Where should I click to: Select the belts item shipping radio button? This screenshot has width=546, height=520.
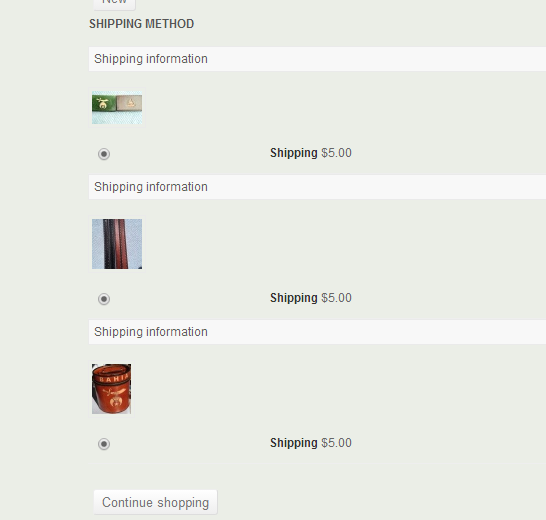coord(104,299)
